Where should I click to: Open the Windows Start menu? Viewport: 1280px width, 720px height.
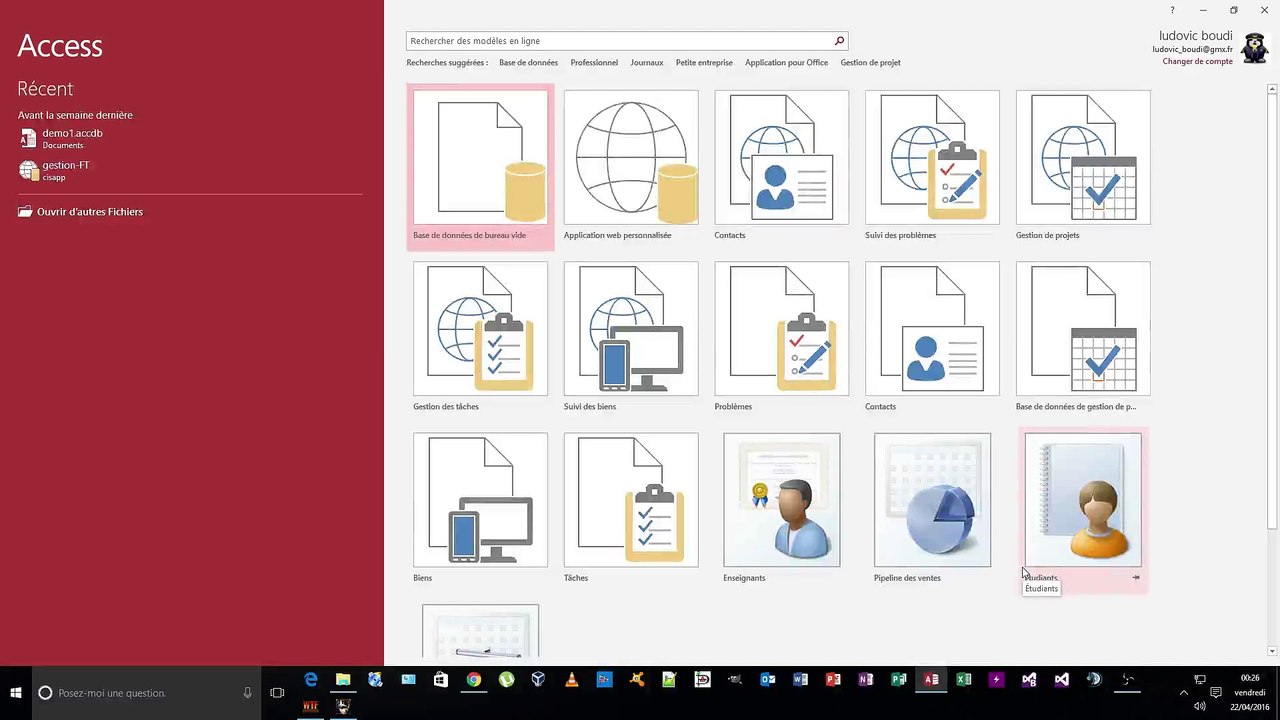tap(16, 692)
